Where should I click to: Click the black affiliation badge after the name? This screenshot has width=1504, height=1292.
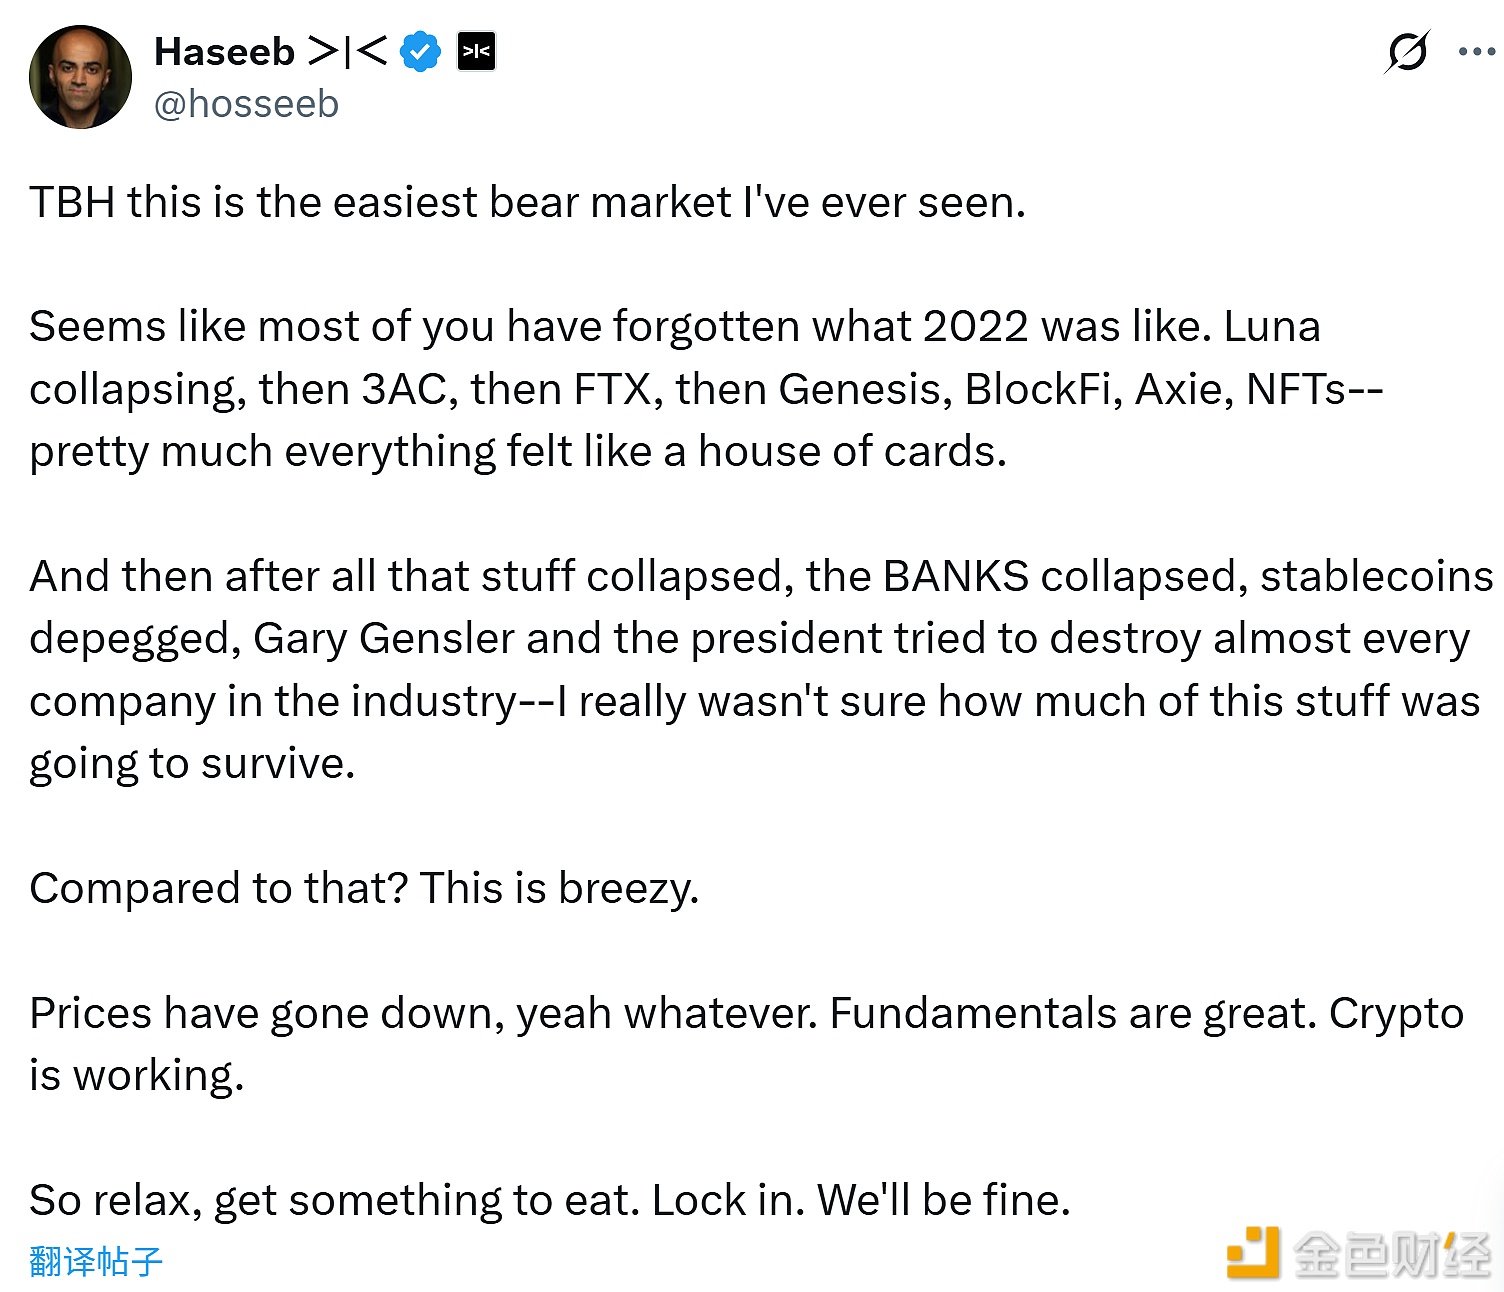click(x=476, y=52)
